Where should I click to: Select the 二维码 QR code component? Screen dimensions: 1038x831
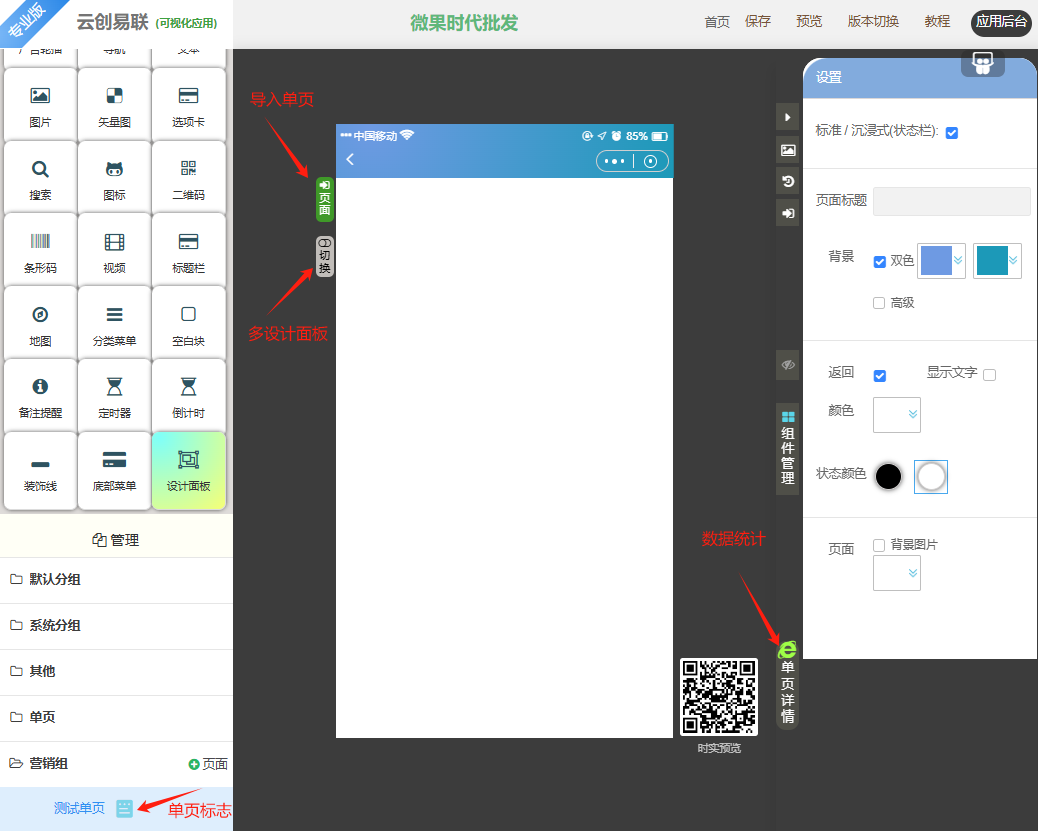tap(188, 178)
